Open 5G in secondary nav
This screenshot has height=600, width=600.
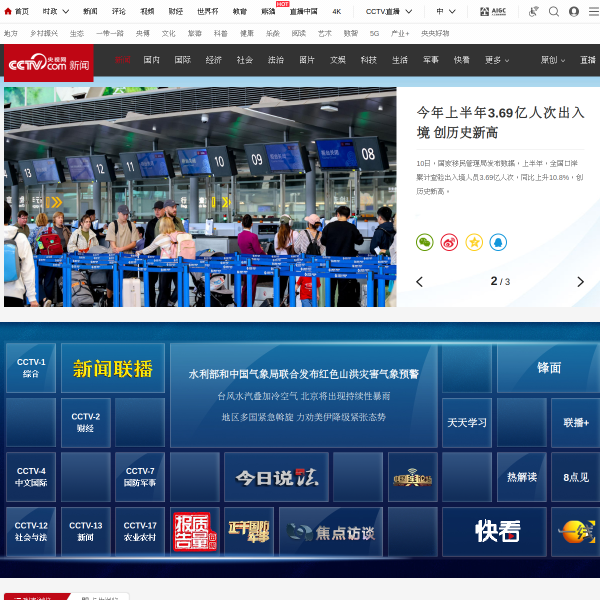tap(374, 34)
